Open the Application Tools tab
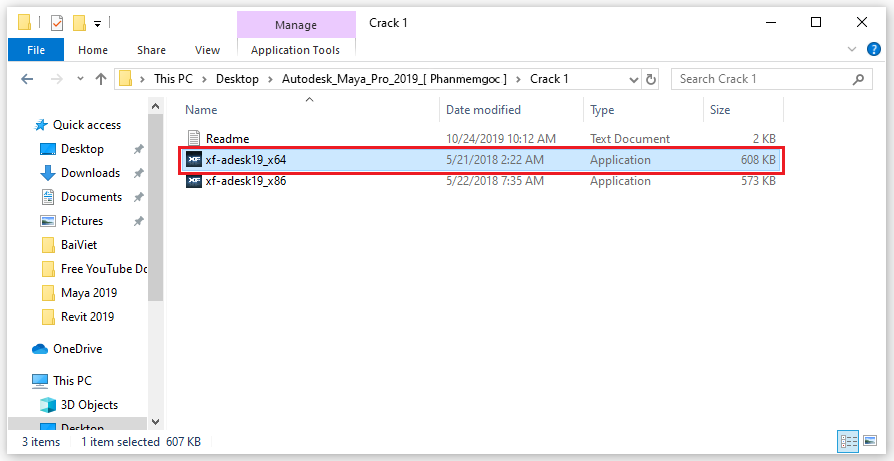The width and height of the screenshot is (894, 461). point(295,50)
